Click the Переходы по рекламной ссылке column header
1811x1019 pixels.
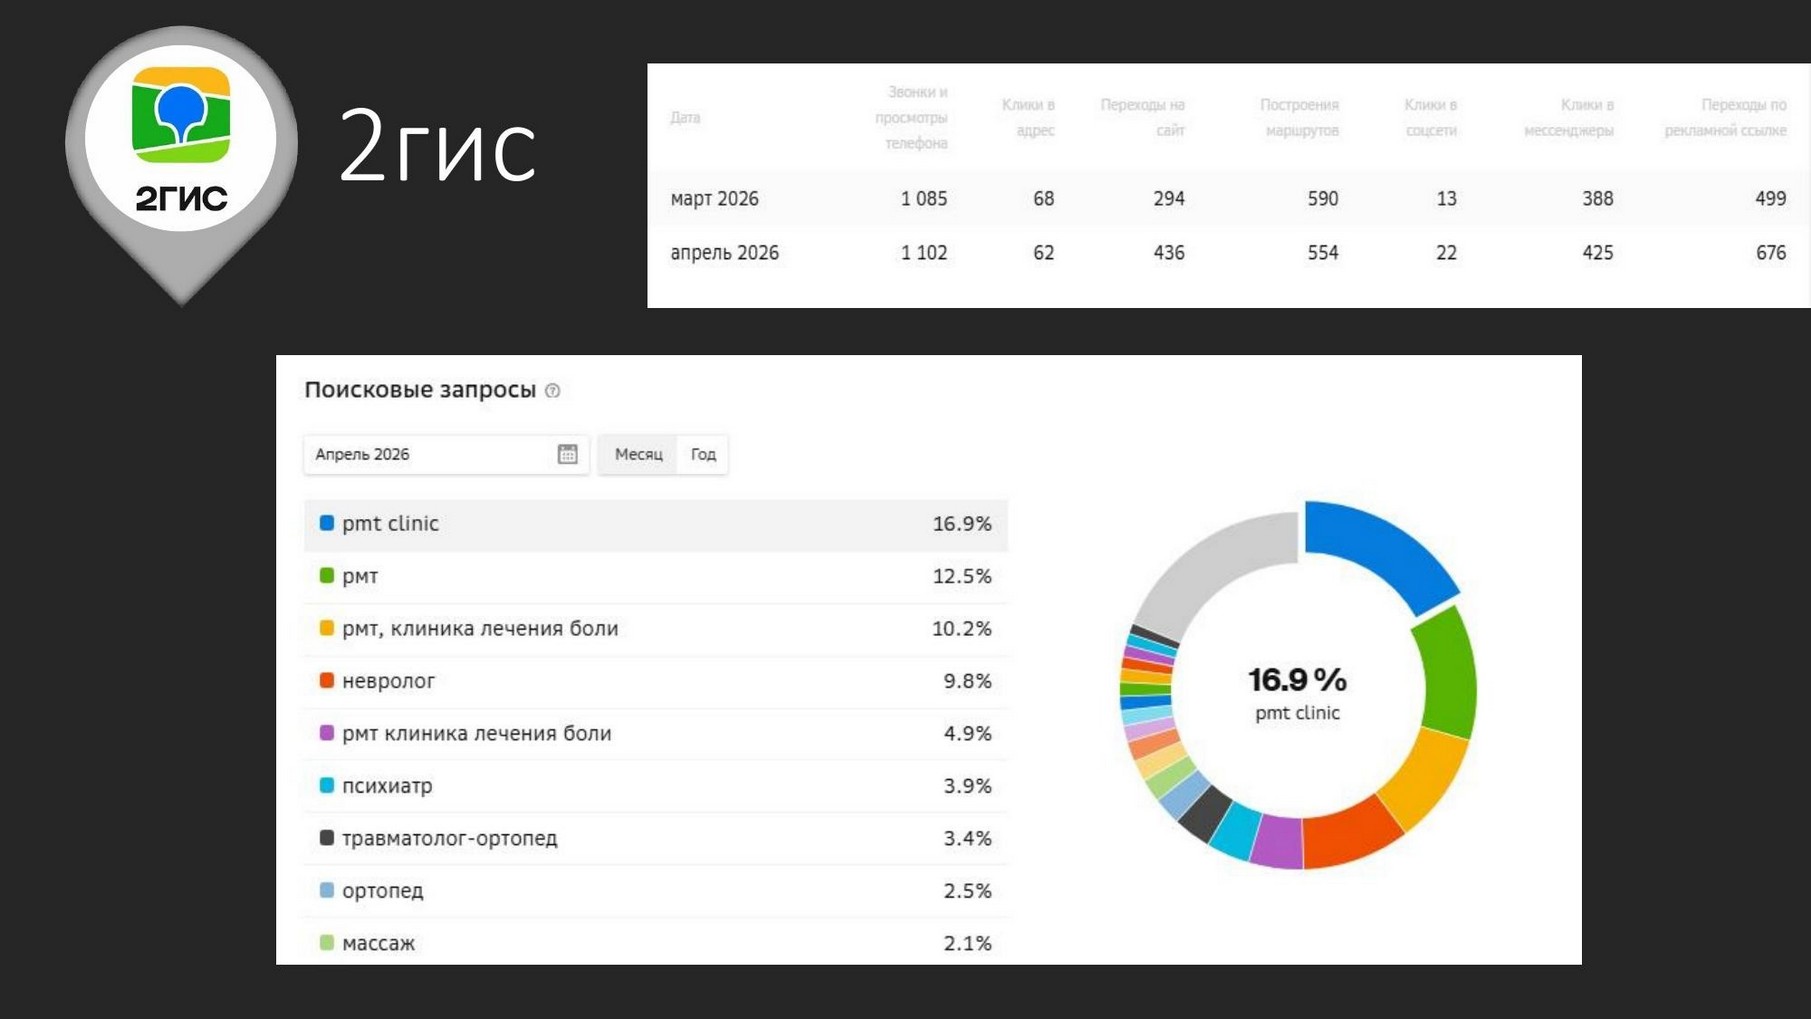pos(1725,118)
